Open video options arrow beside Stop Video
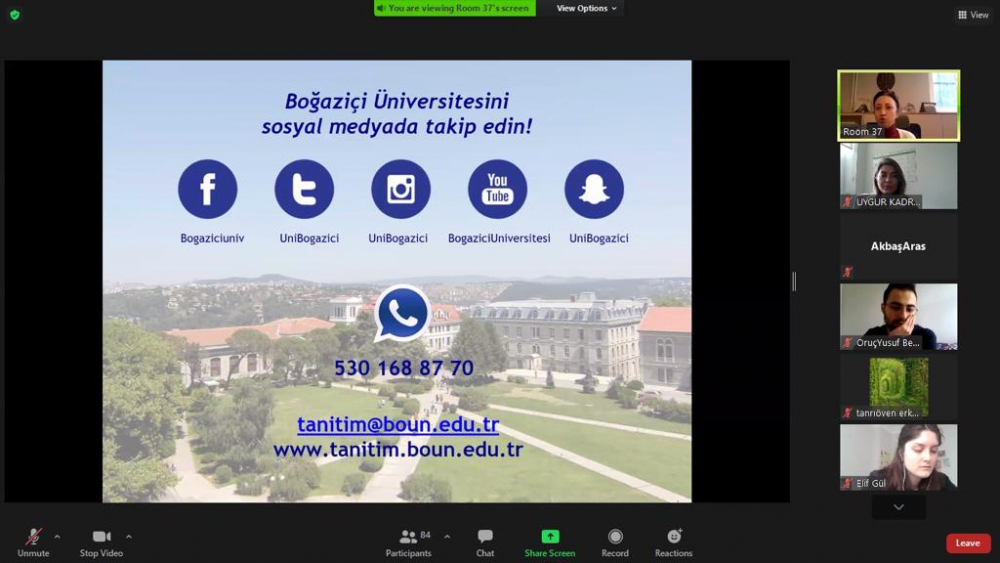This screenshot has height=563, width=1000. [129, 537]
